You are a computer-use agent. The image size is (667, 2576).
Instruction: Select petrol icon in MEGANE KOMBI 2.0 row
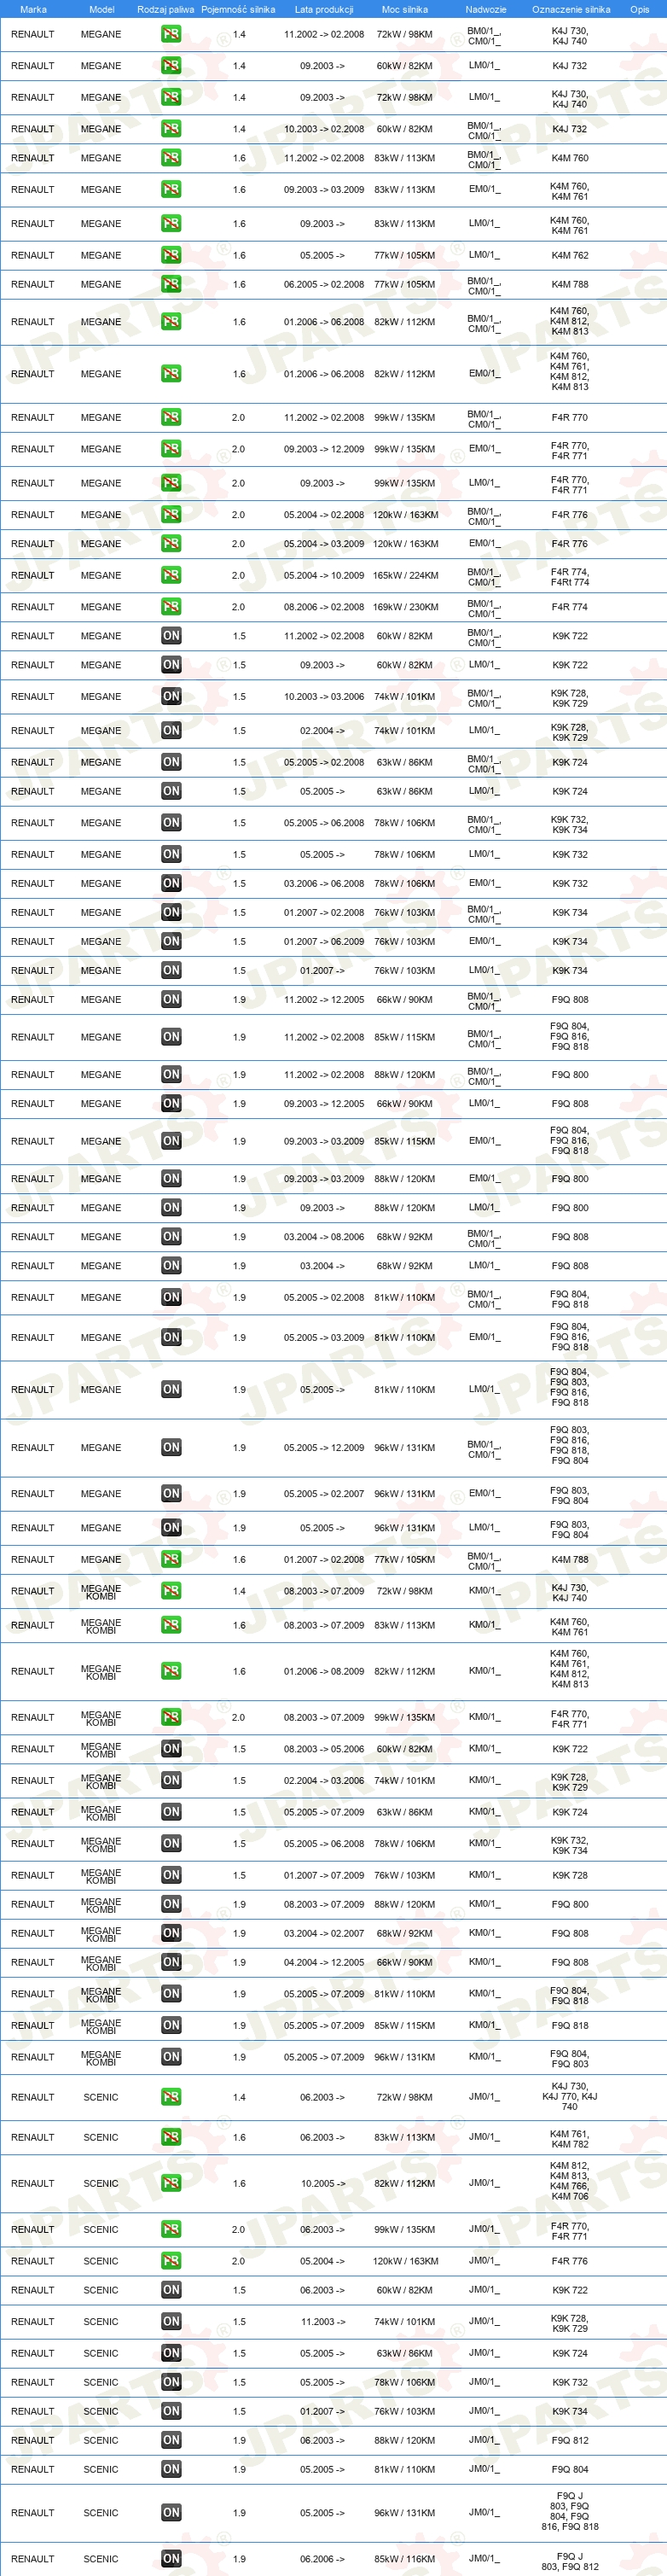[171, 1717]
